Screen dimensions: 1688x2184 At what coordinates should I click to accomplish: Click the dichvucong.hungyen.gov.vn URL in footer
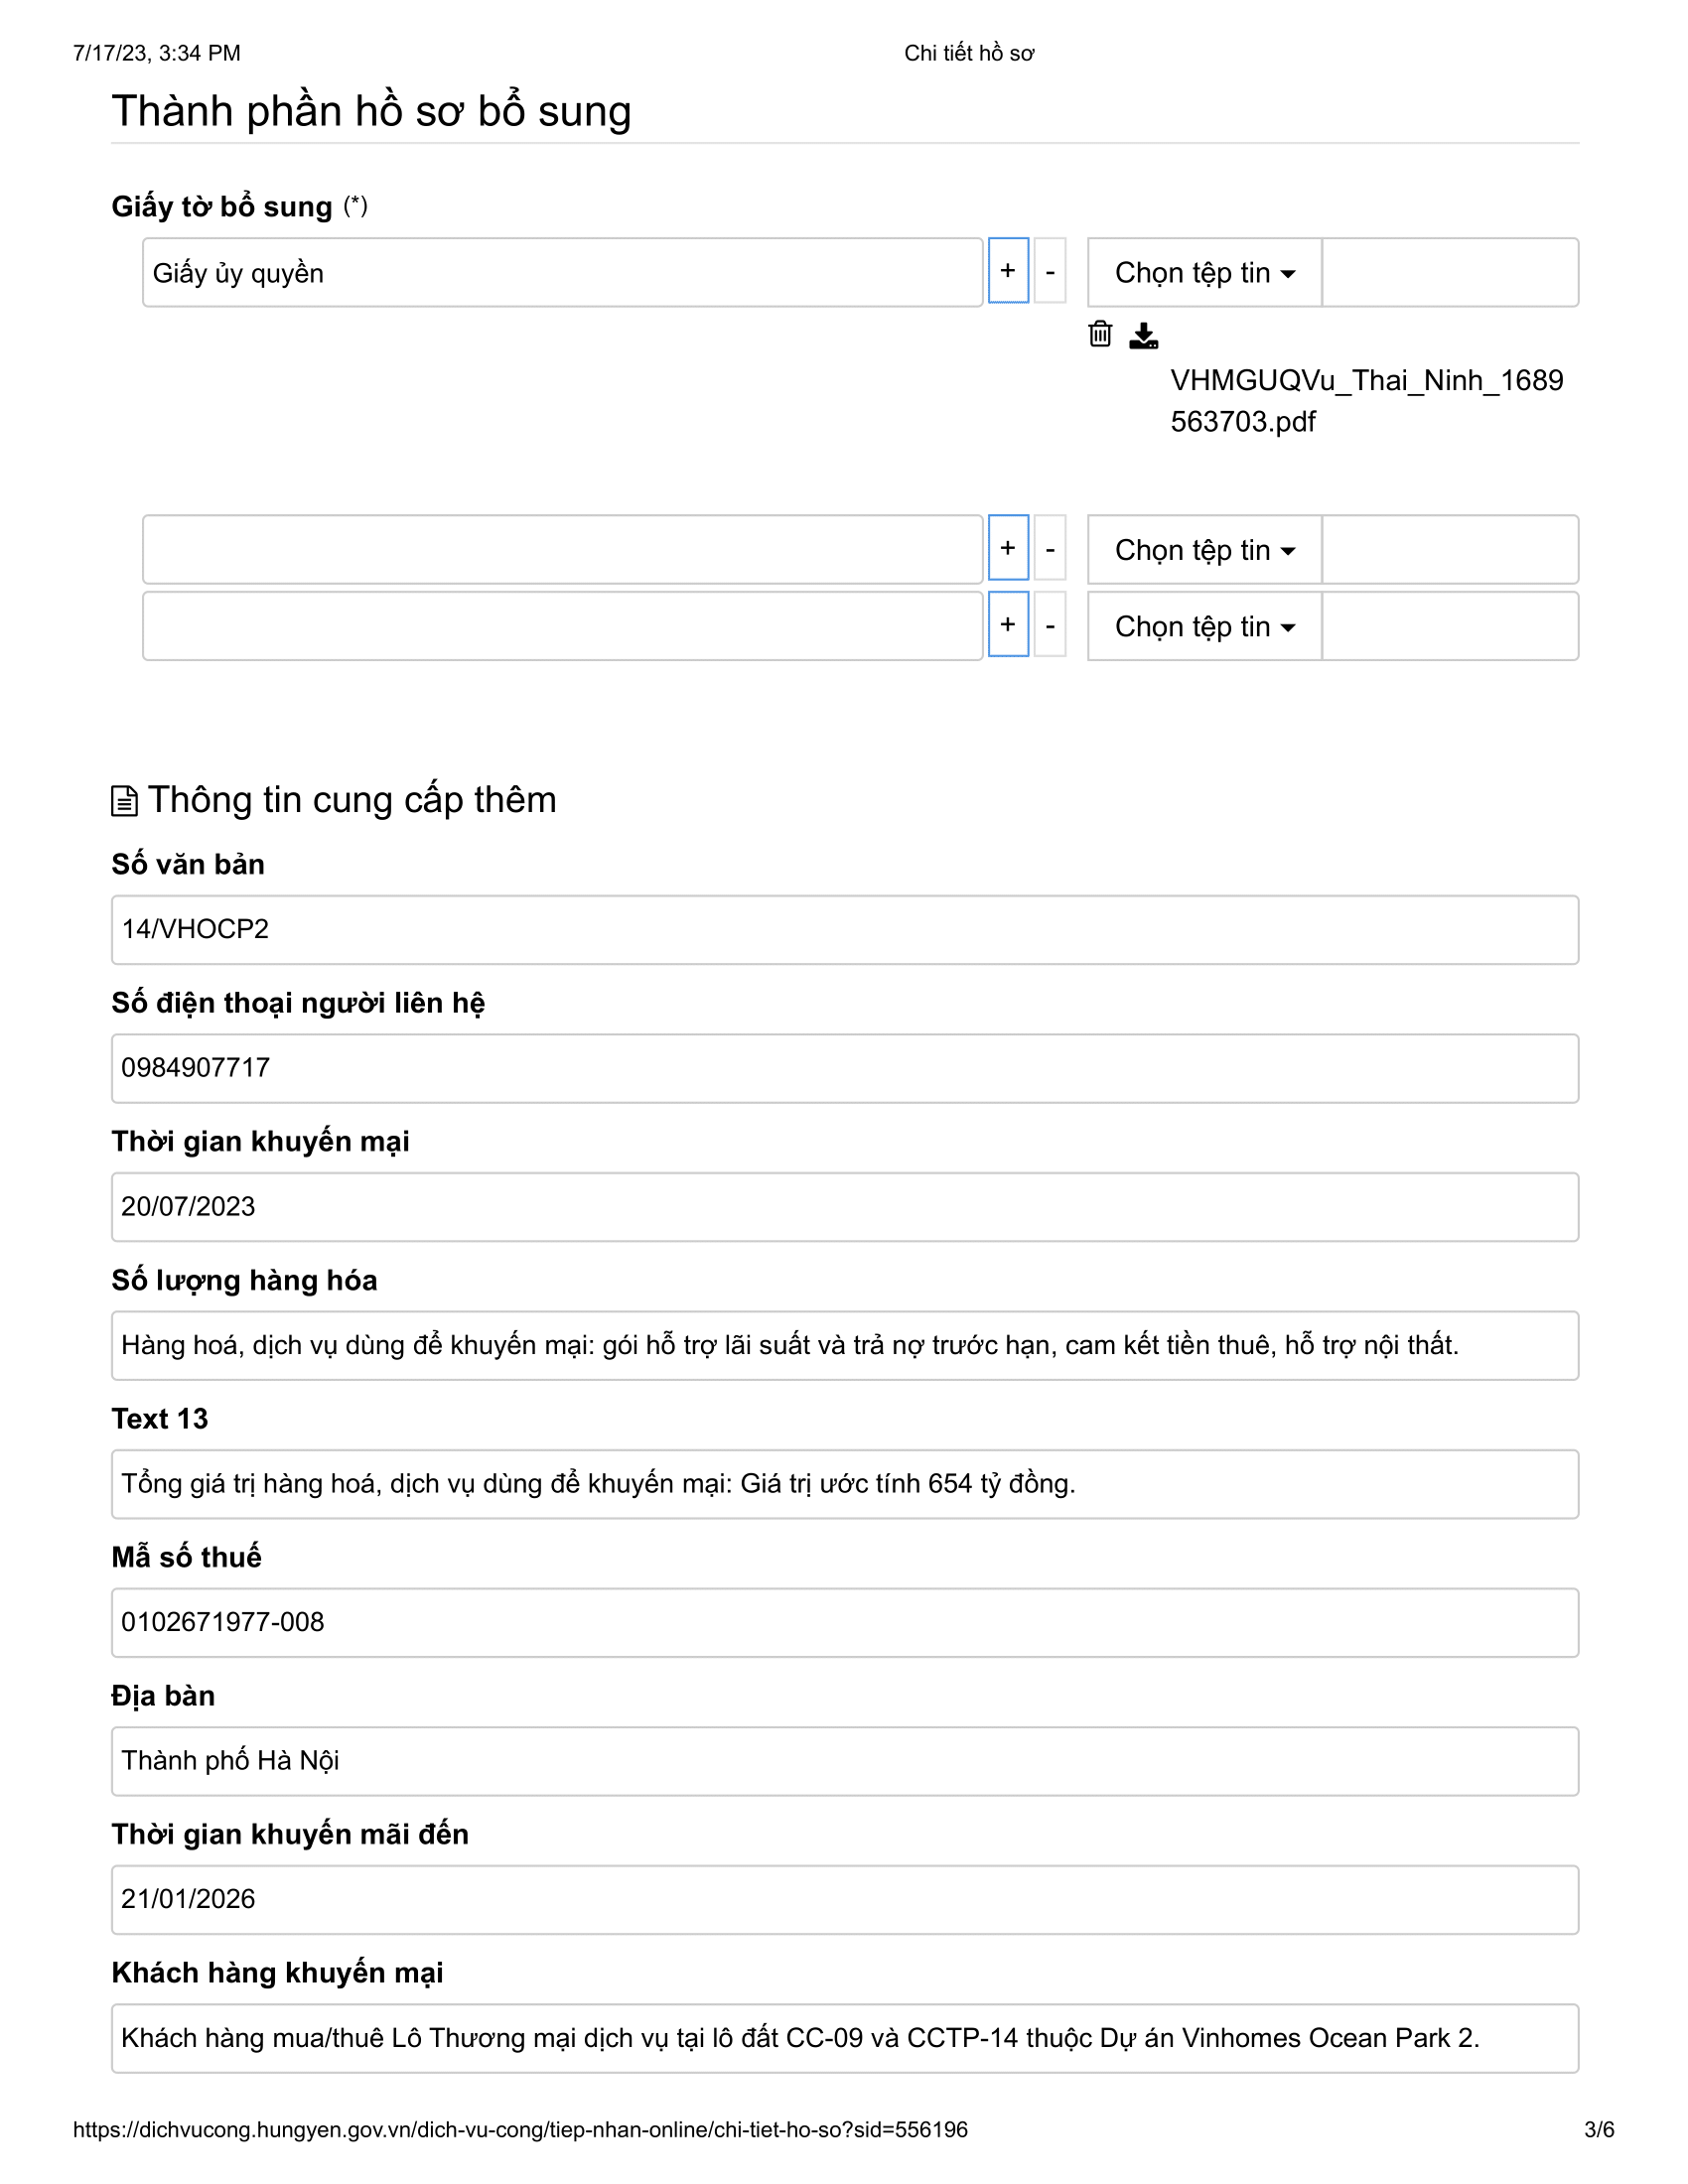520,2130
